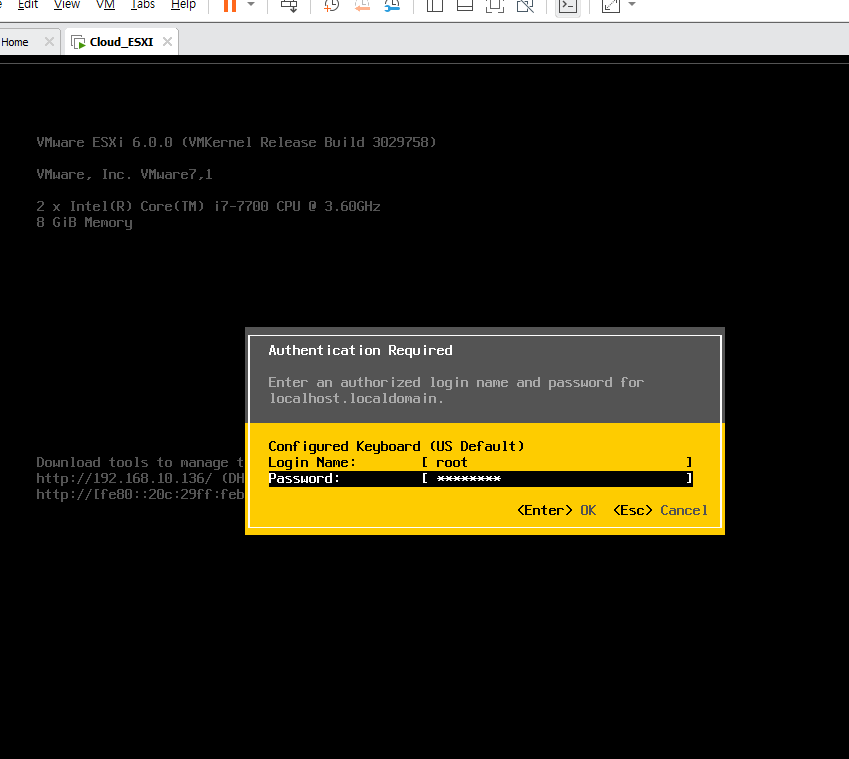The height and width of the screenshot is (759, 849).
Task: Click the Esc Cancel option
Action: (660, 511)
